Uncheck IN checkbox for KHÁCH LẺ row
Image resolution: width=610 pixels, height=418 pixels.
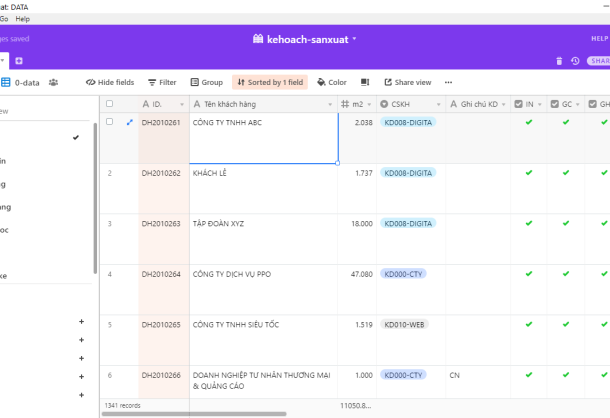pos(529,173)
